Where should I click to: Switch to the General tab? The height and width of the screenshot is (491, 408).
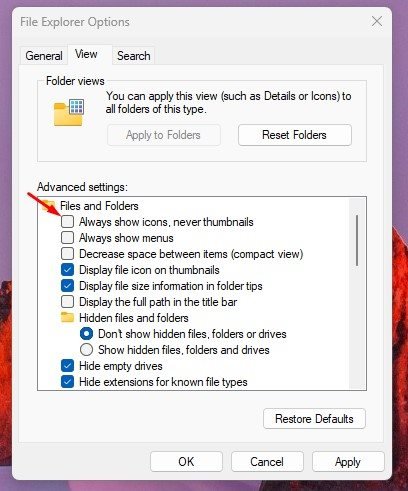(x=44, y=56)
